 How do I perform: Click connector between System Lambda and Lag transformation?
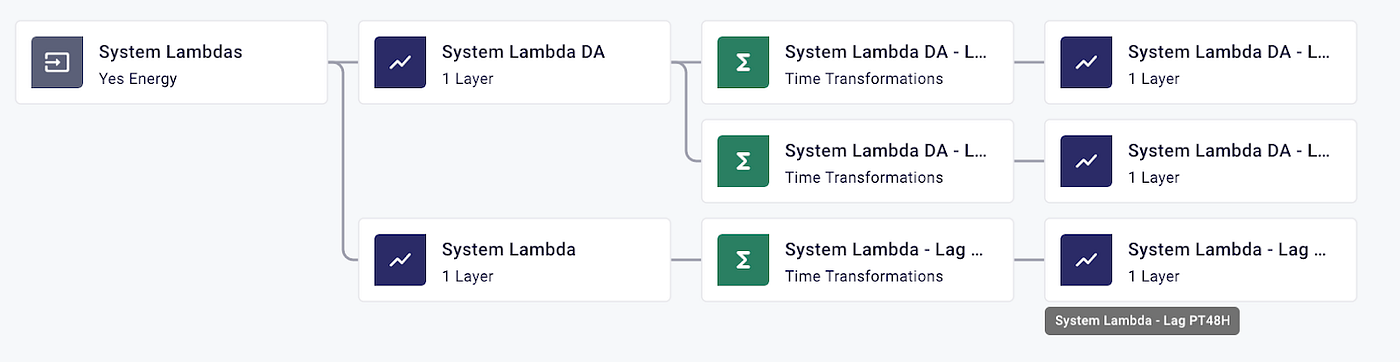[686, 260]
